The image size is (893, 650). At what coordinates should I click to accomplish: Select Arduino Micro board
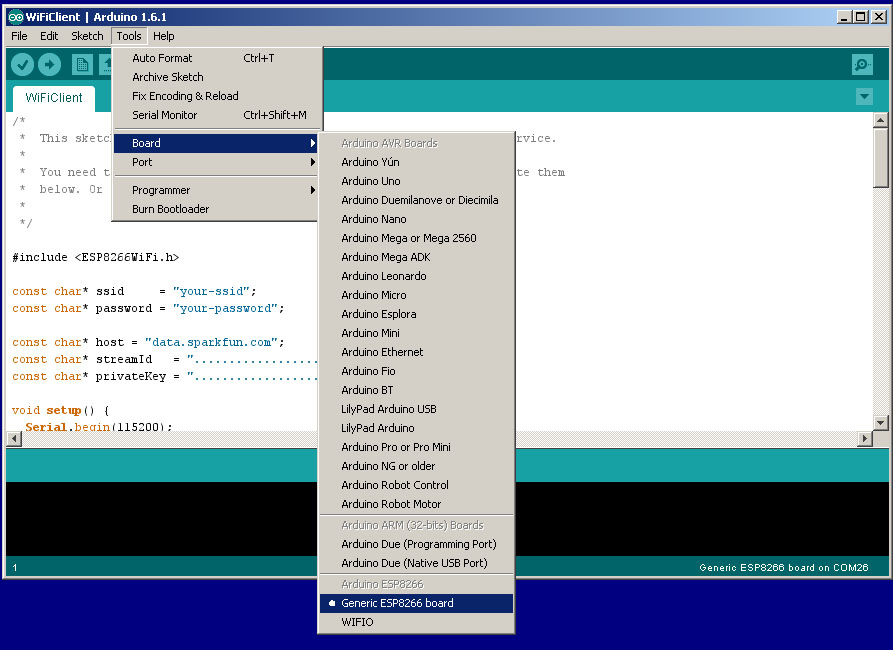point(416,295)
